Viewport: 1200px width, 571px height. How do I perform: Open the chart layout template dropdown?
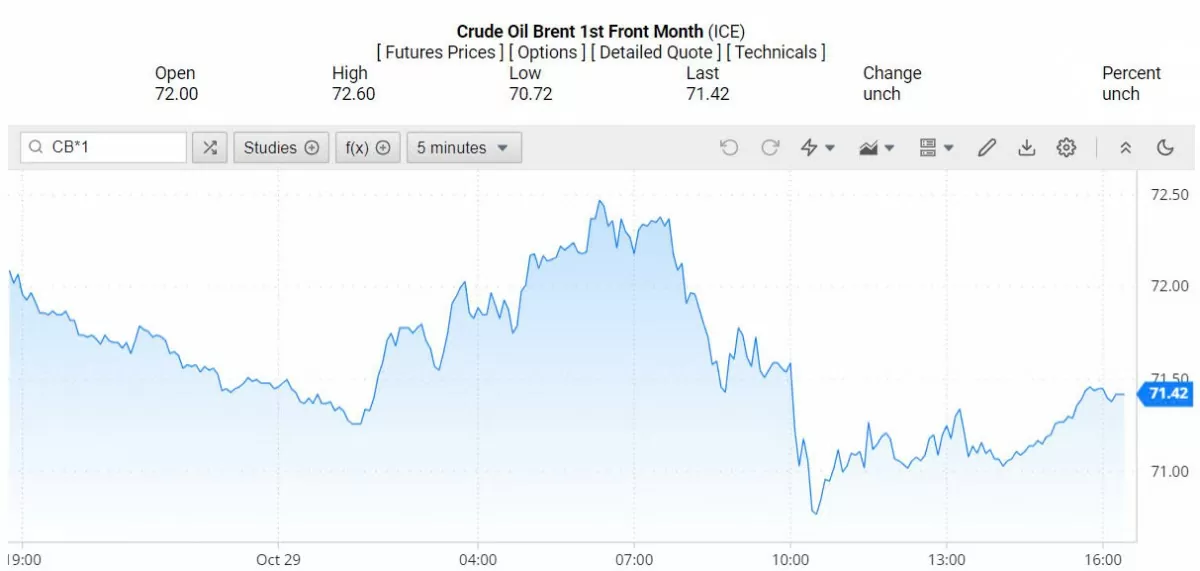936,148
